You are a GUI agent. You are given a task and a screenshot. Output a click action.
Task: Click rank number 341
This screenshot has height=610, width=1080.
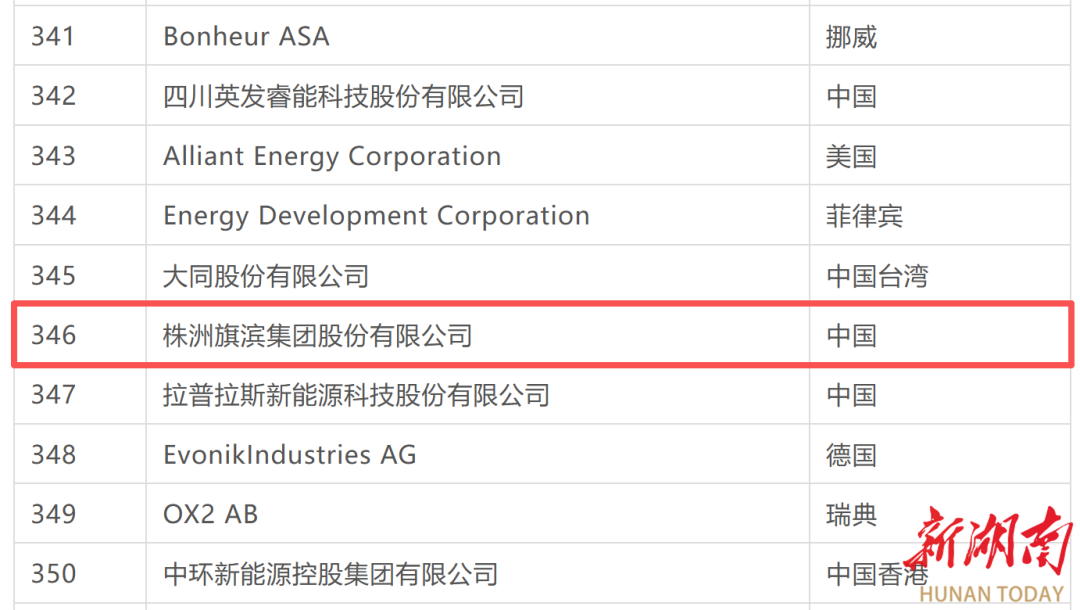click(53, 37)
